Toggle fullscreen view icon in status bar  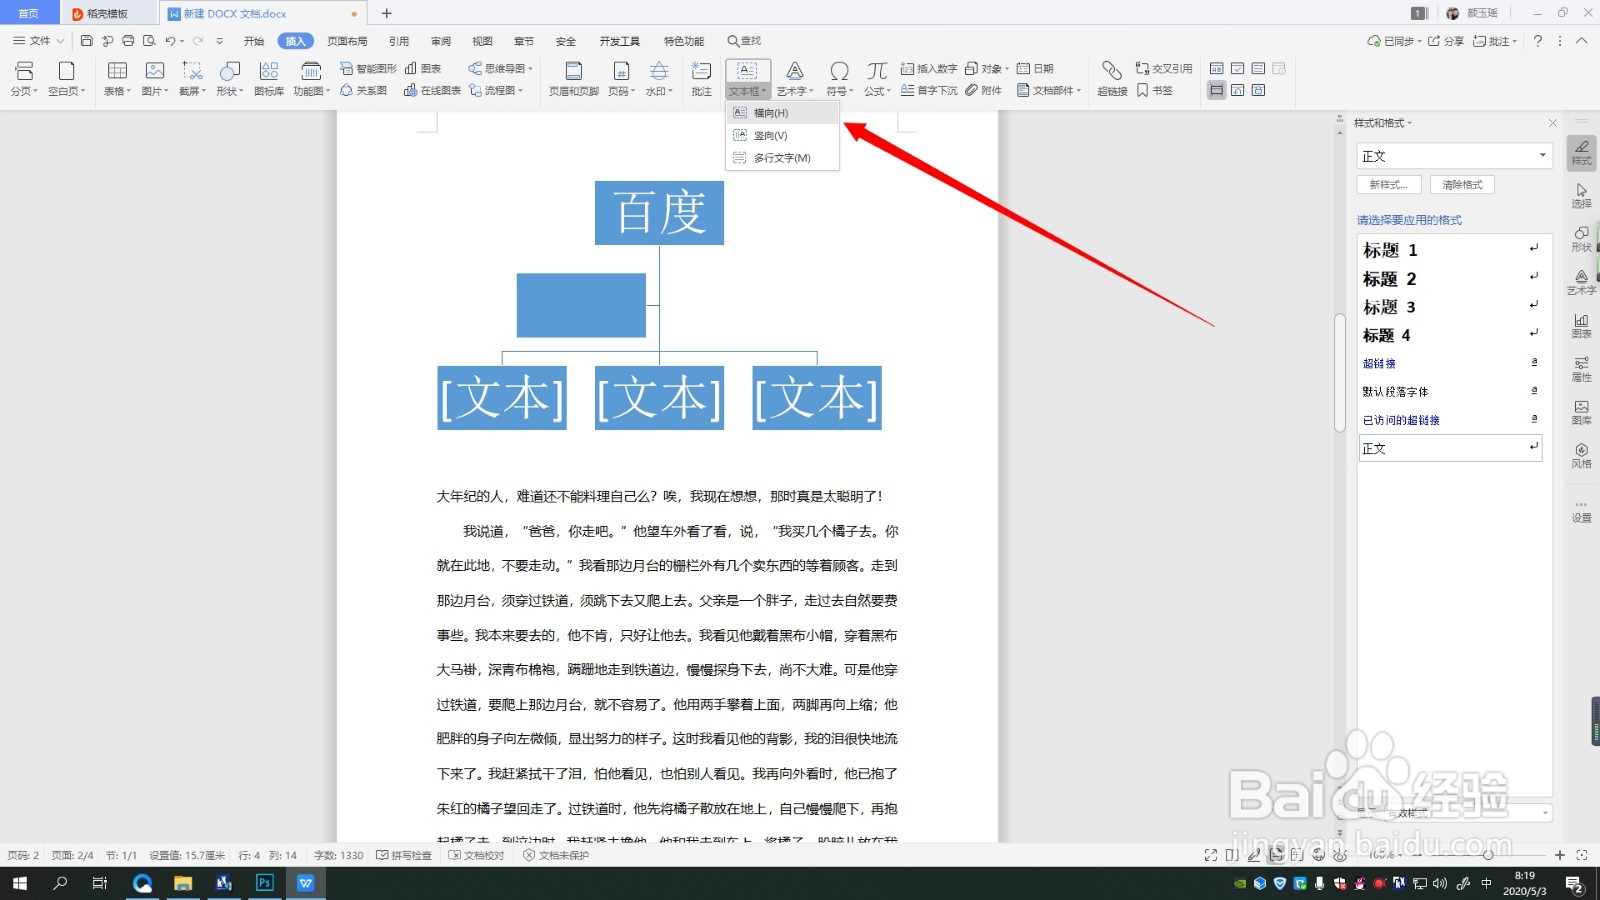pyautogui.click(x=1210, y=855)
